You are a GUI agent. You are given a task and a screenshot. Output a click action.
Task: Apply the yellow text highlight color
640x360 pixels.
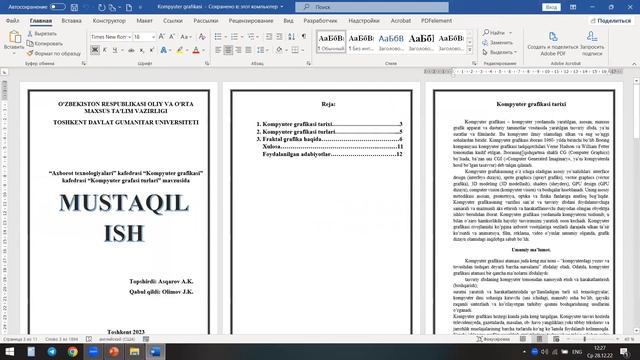pos(180,50)
